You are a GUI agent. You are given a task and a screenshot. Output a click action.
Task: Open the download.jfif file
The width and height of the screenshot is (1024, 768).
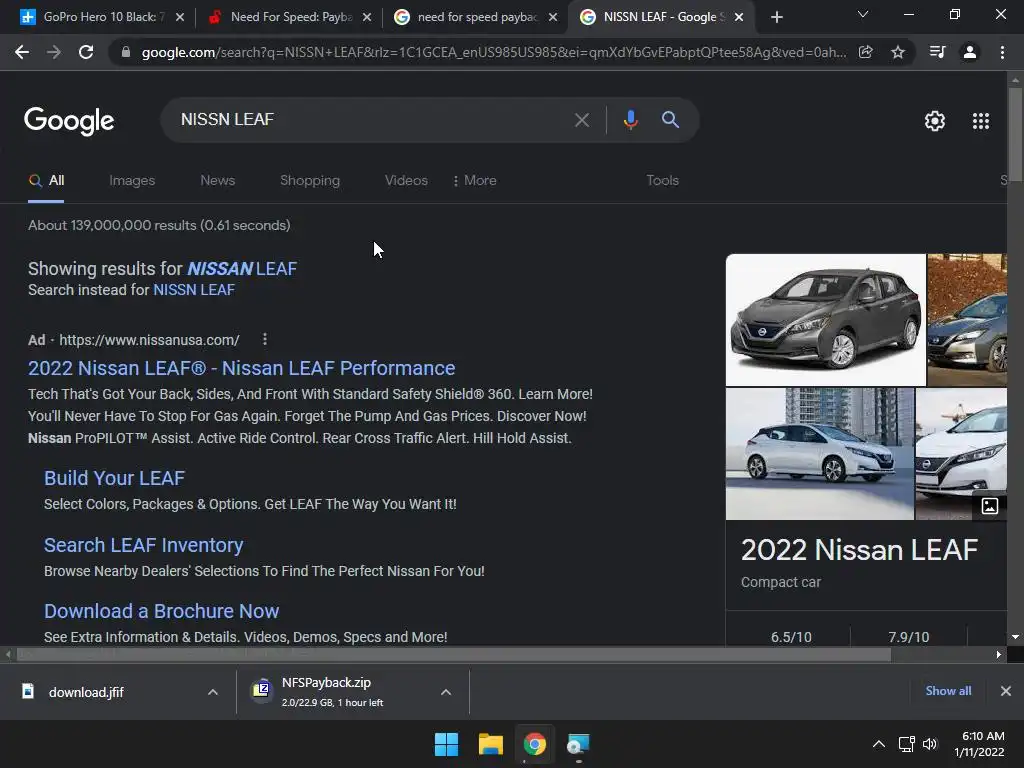pyautogui.click(x=86, y=692)
